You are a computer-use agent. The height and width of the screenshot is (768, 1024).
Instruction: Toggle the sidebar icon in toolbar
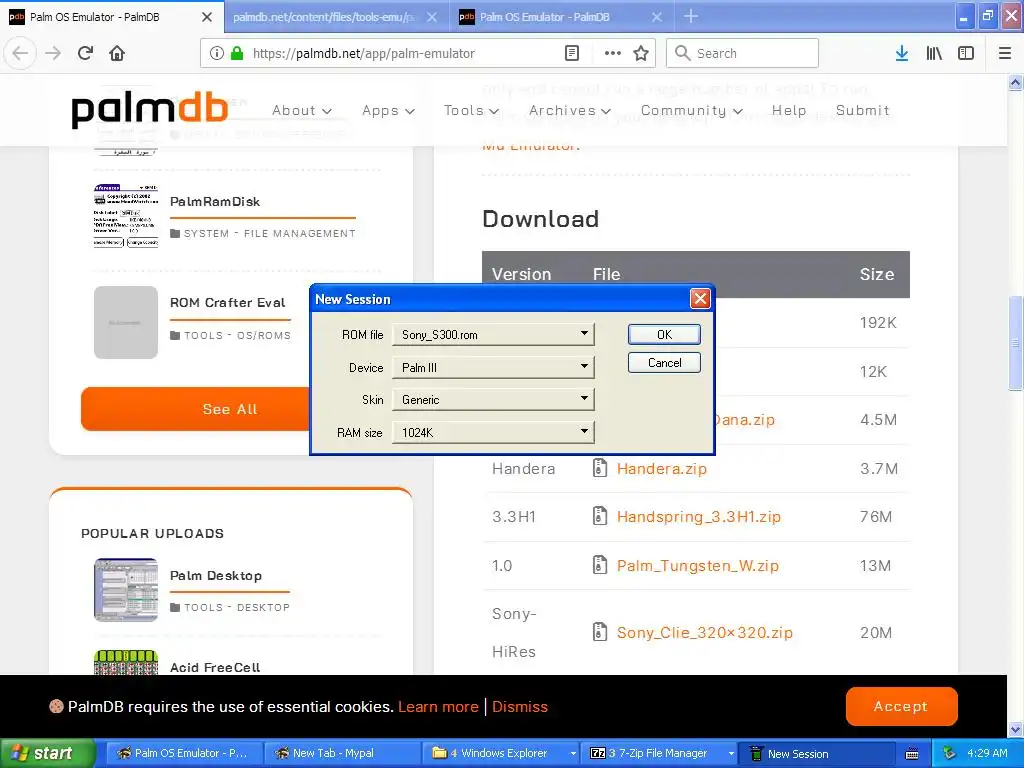tap(966, 53)
